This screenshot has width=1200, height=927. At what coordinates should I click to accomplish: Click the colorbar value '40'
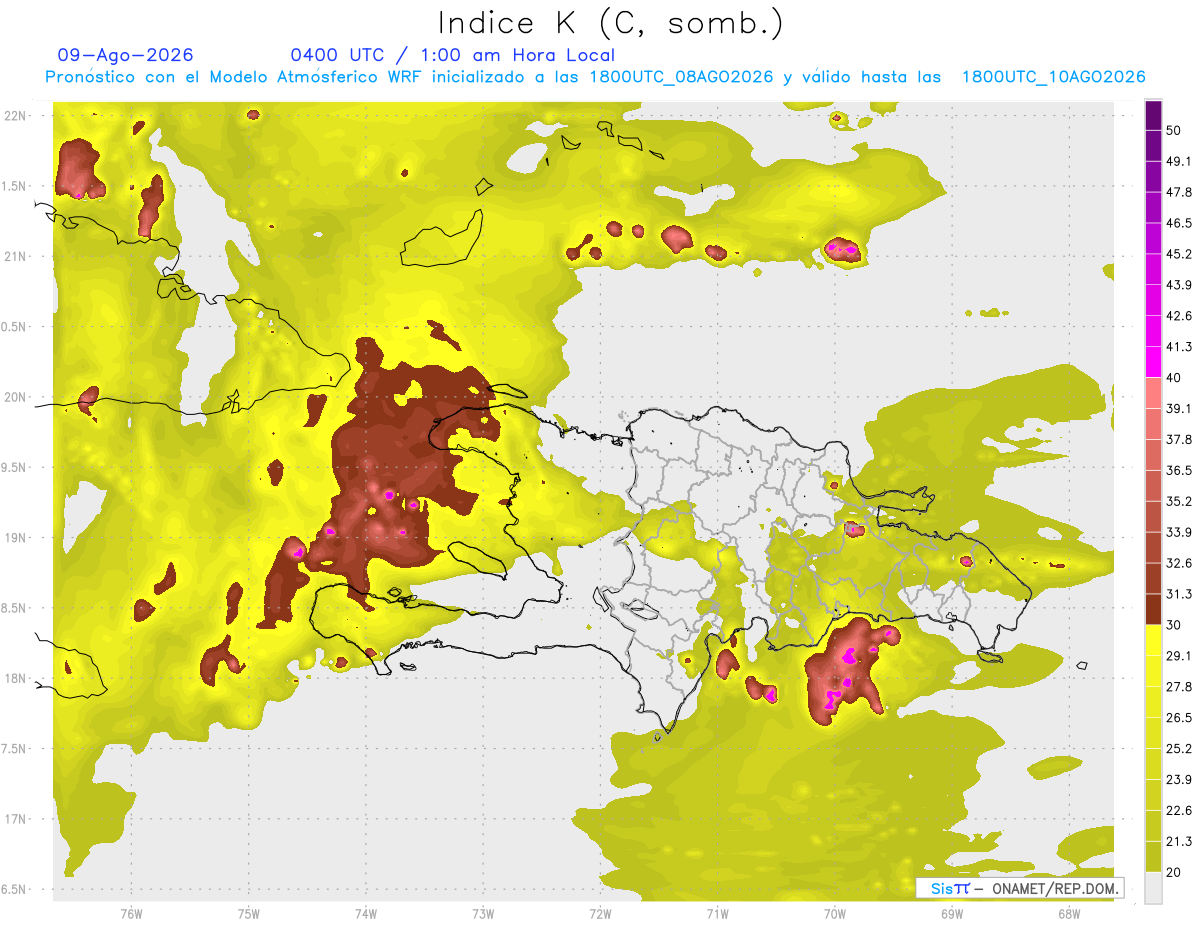[x=1175, y=378]
